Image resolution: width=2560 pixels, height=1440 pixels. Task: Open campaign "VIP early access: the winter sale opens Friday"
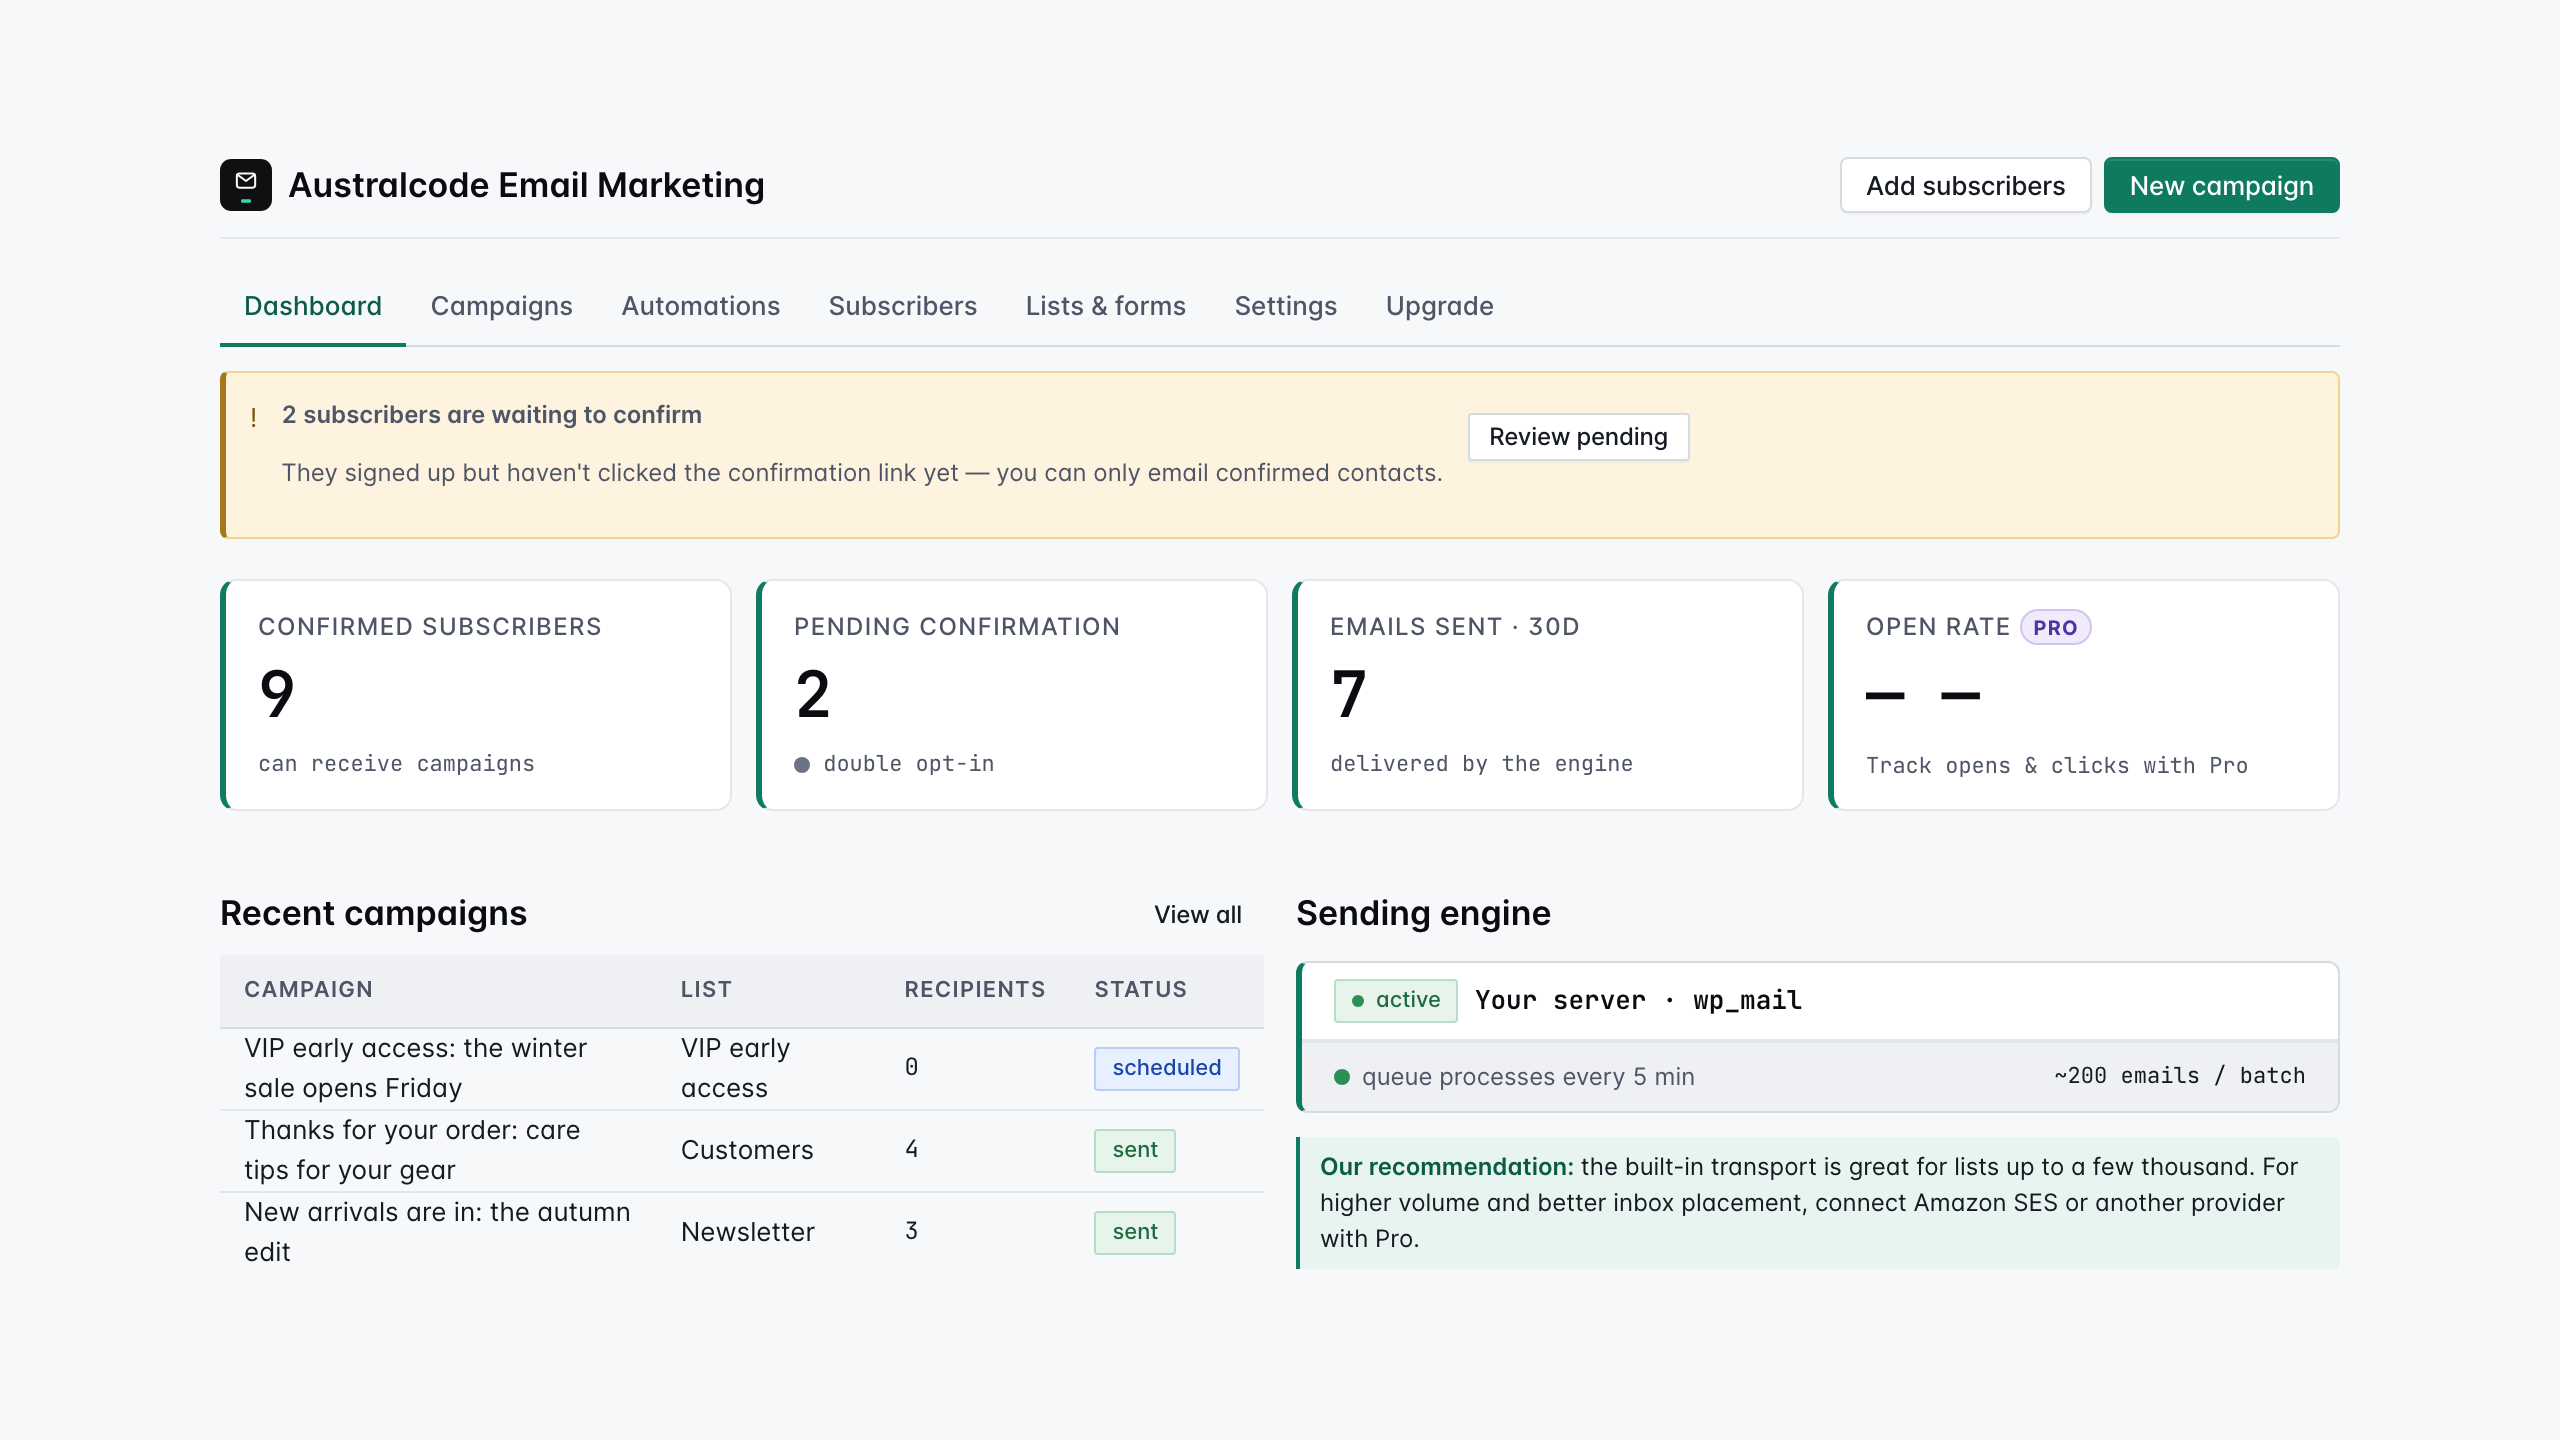(x=415, y=1068)
